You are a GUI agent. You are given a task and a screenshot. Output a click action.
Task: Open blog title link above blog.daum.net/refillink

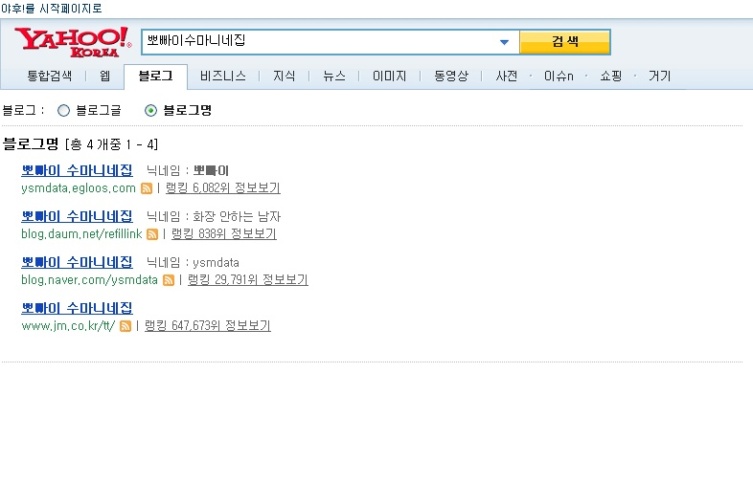tap(77, 217)
